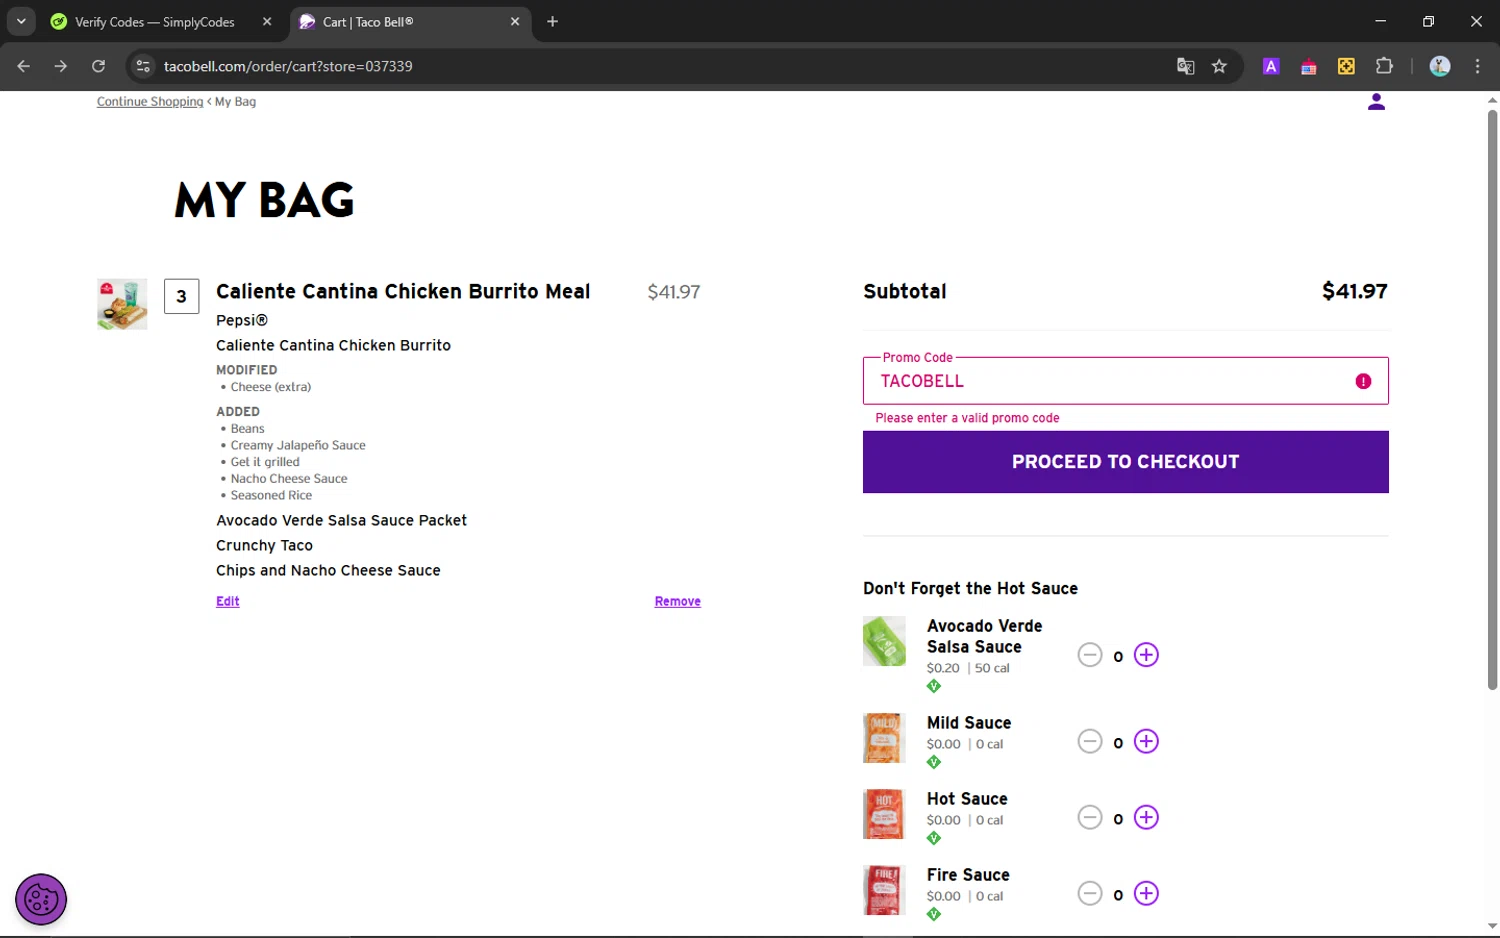
Task: Open Chrome's three-dot menu
Action: [x=1477, y=66]
